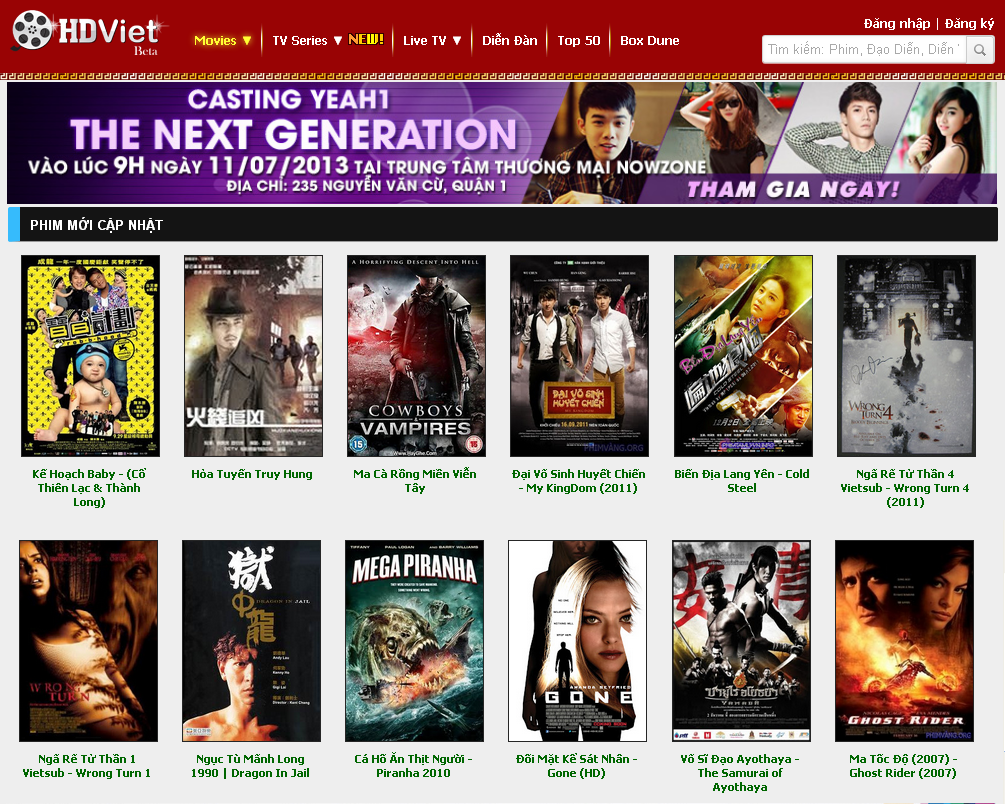1005x804 pixels.
Task: Open the Ghost Rider poster thumbnail
Action: (904, 641)
